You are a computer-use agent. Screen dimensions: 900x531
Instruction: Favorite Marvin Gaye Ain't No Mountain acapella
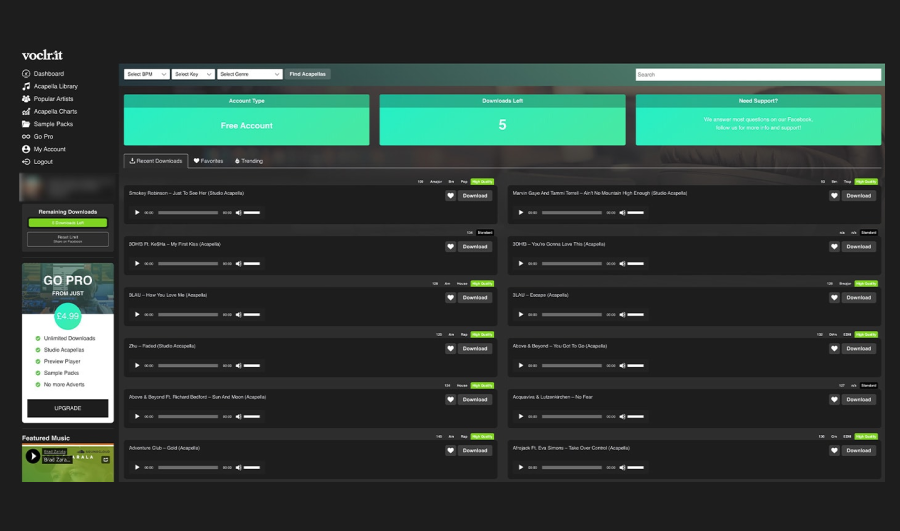pos(835,196)
